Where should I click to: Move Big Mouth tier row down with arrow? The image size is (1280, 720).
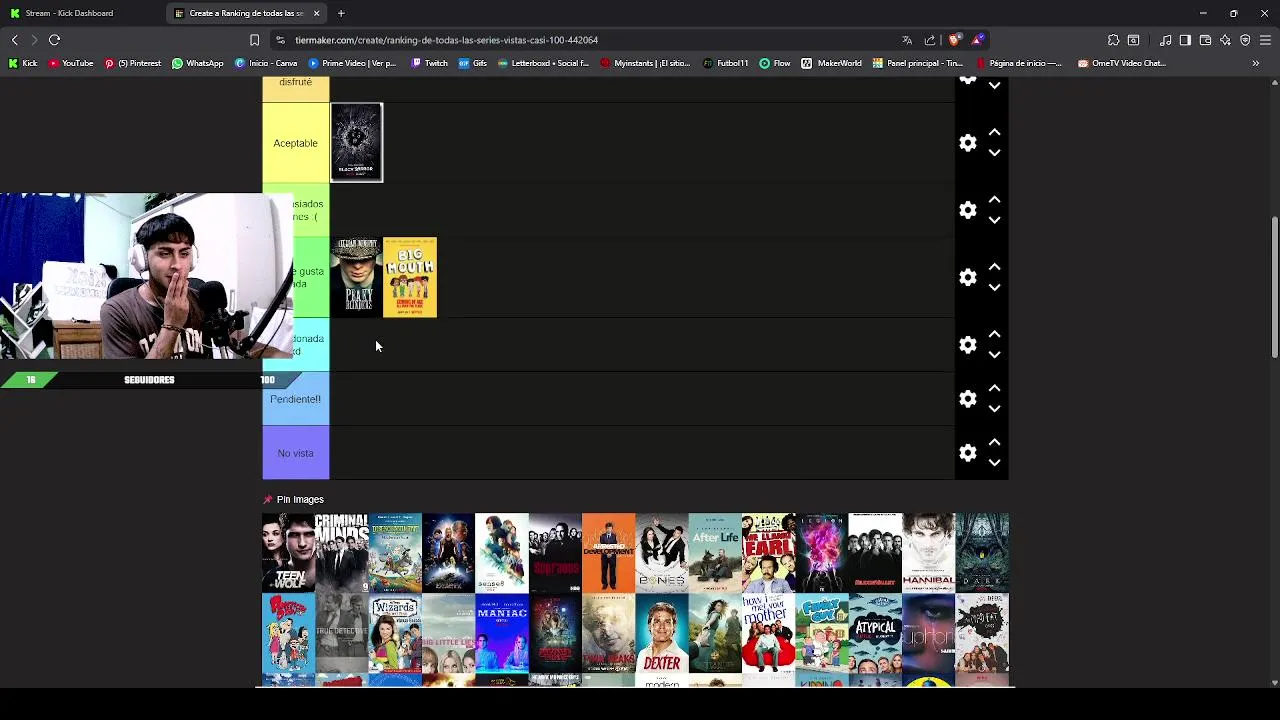click(994, 288)
